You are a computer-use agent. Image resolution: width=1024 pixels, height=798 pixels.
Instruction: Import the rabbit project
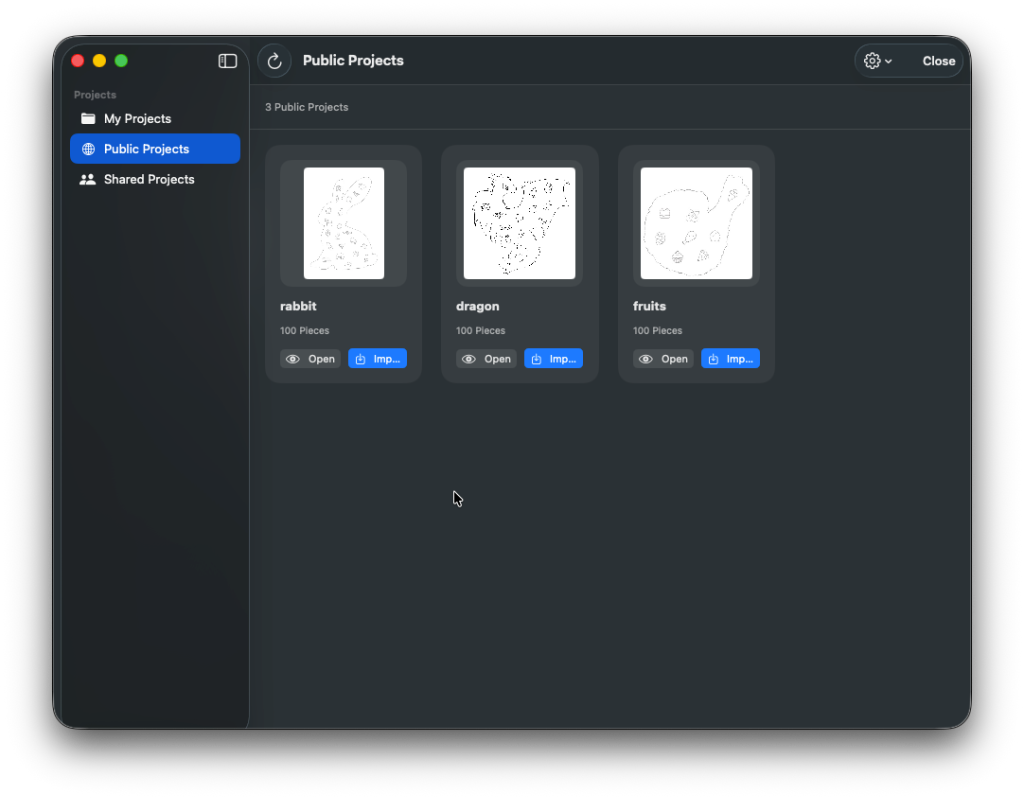point(377,359)
